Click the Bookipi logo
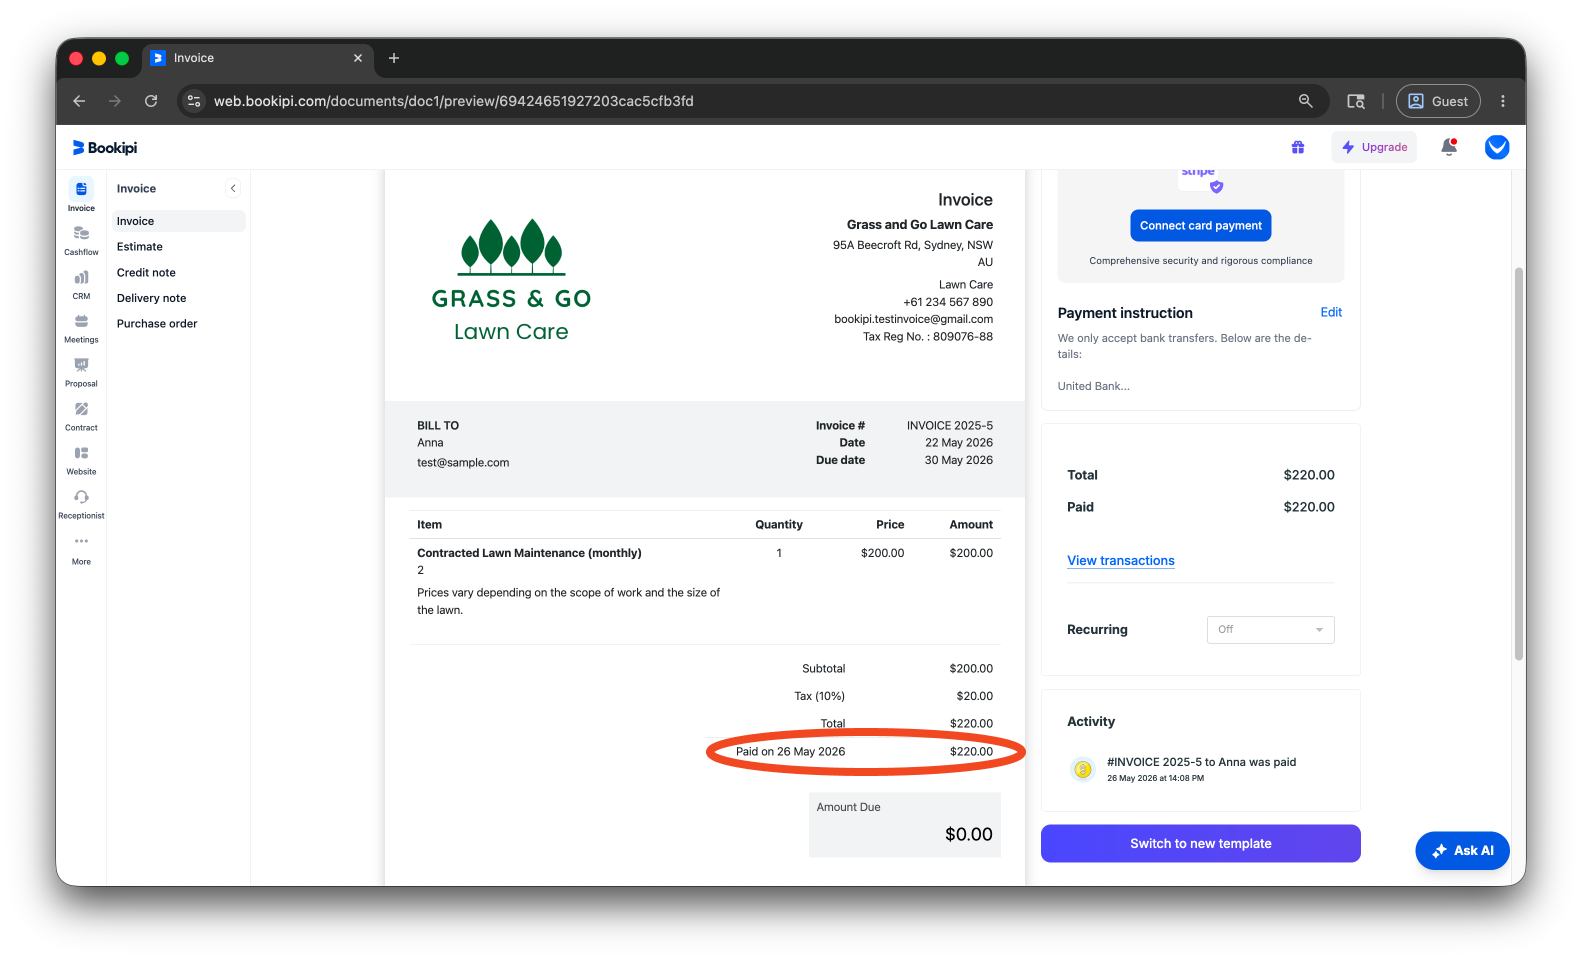The image size is (1582, 960). [x=105, y=148]
